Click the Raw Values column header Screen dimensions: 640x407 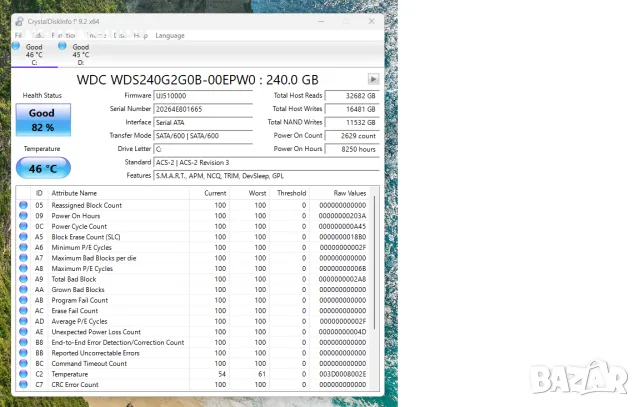coord(340,193)
